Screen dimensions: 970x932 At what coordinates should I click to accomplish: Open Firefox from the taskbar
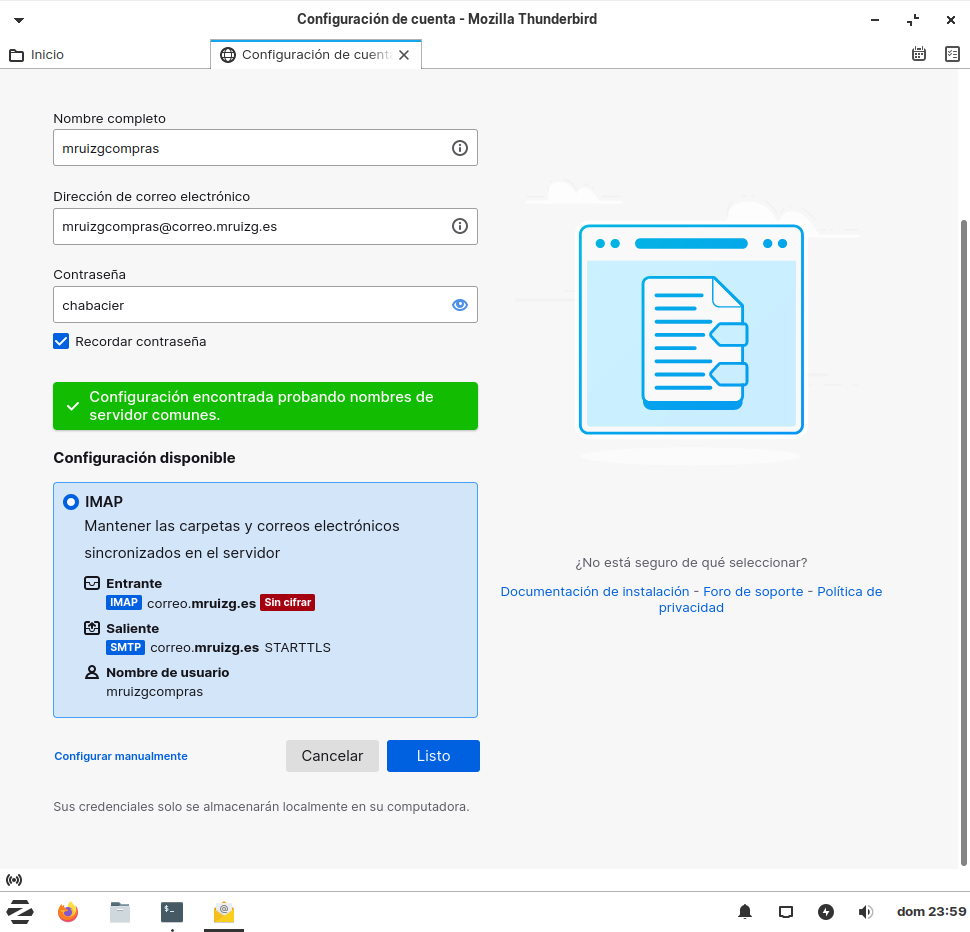[68, 912]
